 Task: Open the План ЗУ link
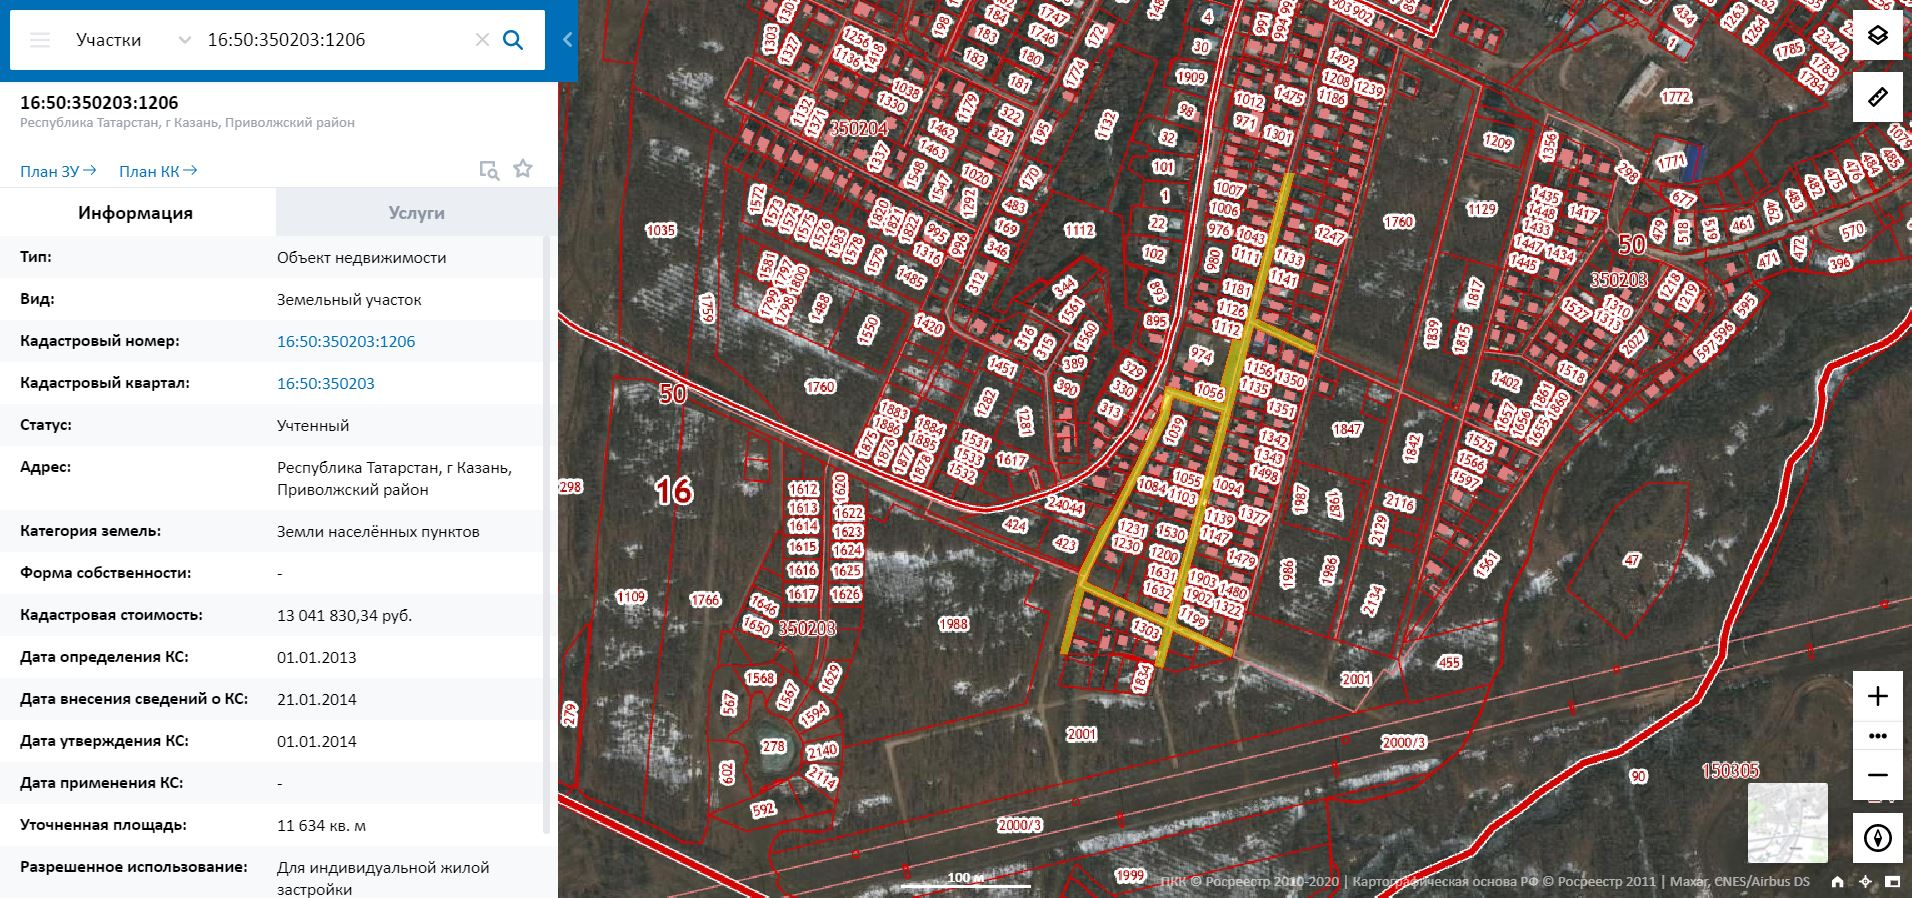[58, 171]
